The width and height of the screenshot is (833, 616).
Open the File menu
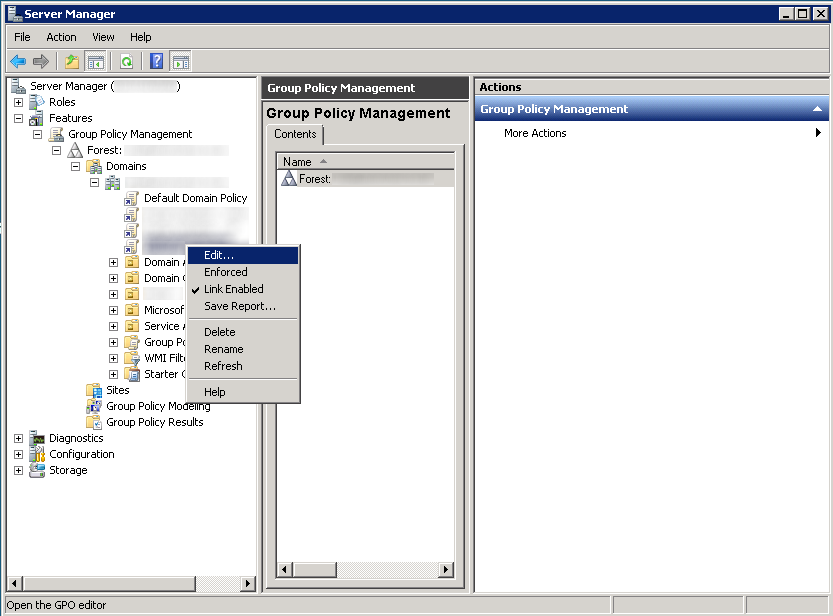22,37
